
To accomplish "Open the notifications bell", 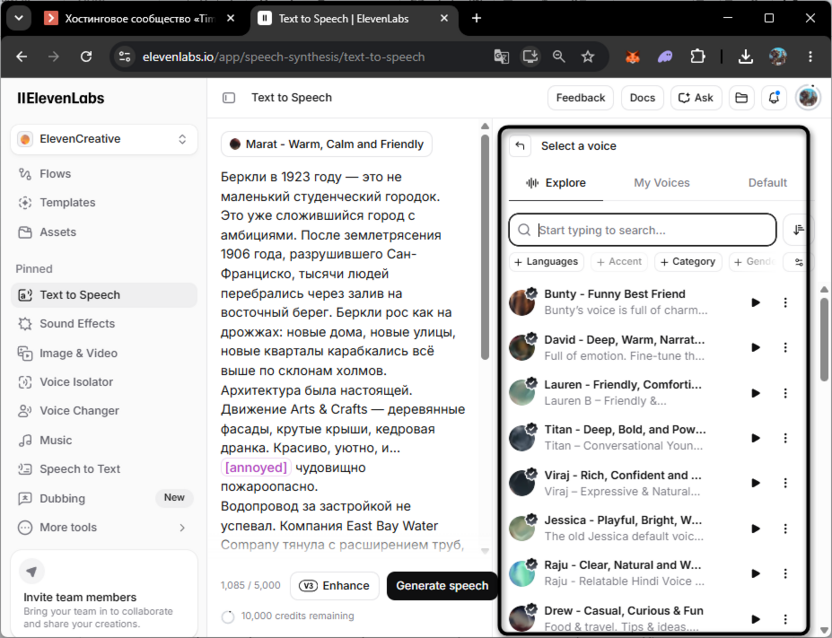I will [774, 98].
